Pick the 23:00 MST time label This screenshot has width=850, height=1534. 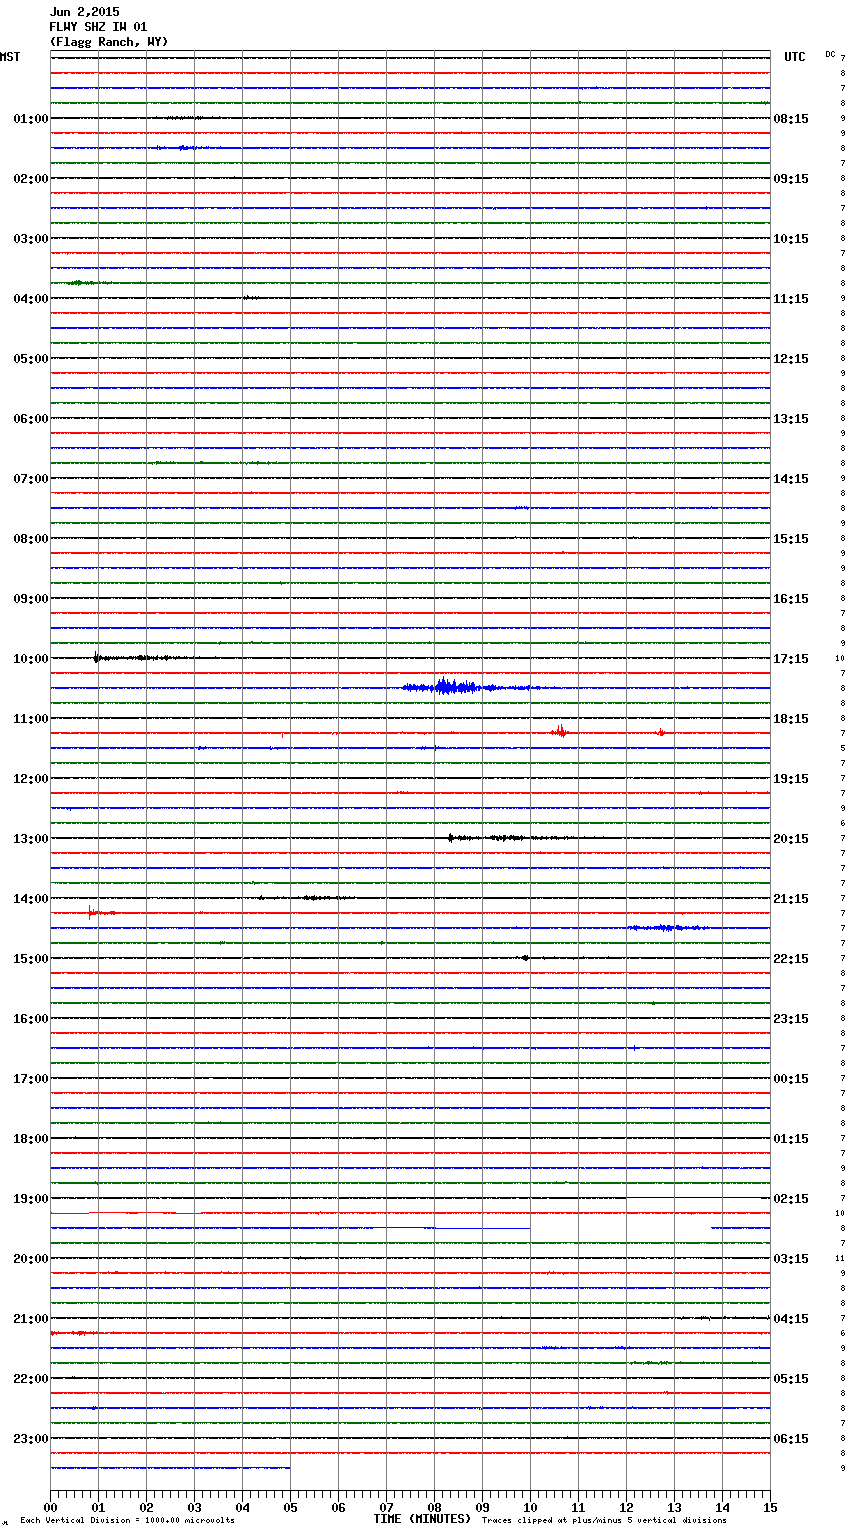[30, 1439]
